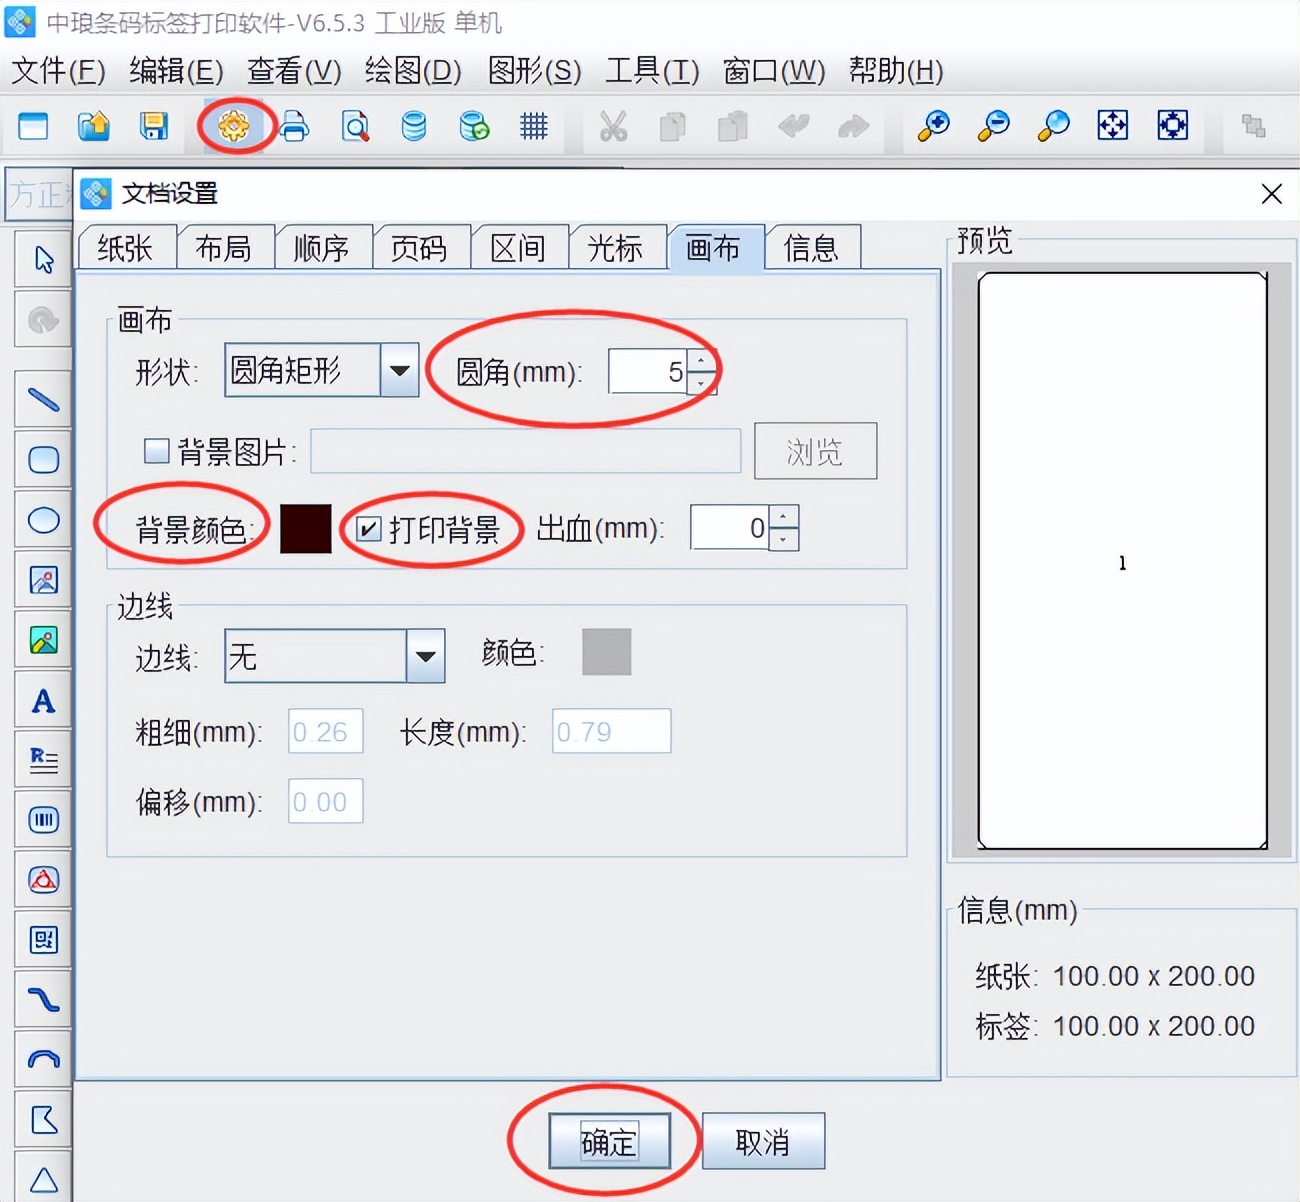Click the Print icon in toolbar
Viewport: 1300px width, 1202px height.
[x=294, y=126]
